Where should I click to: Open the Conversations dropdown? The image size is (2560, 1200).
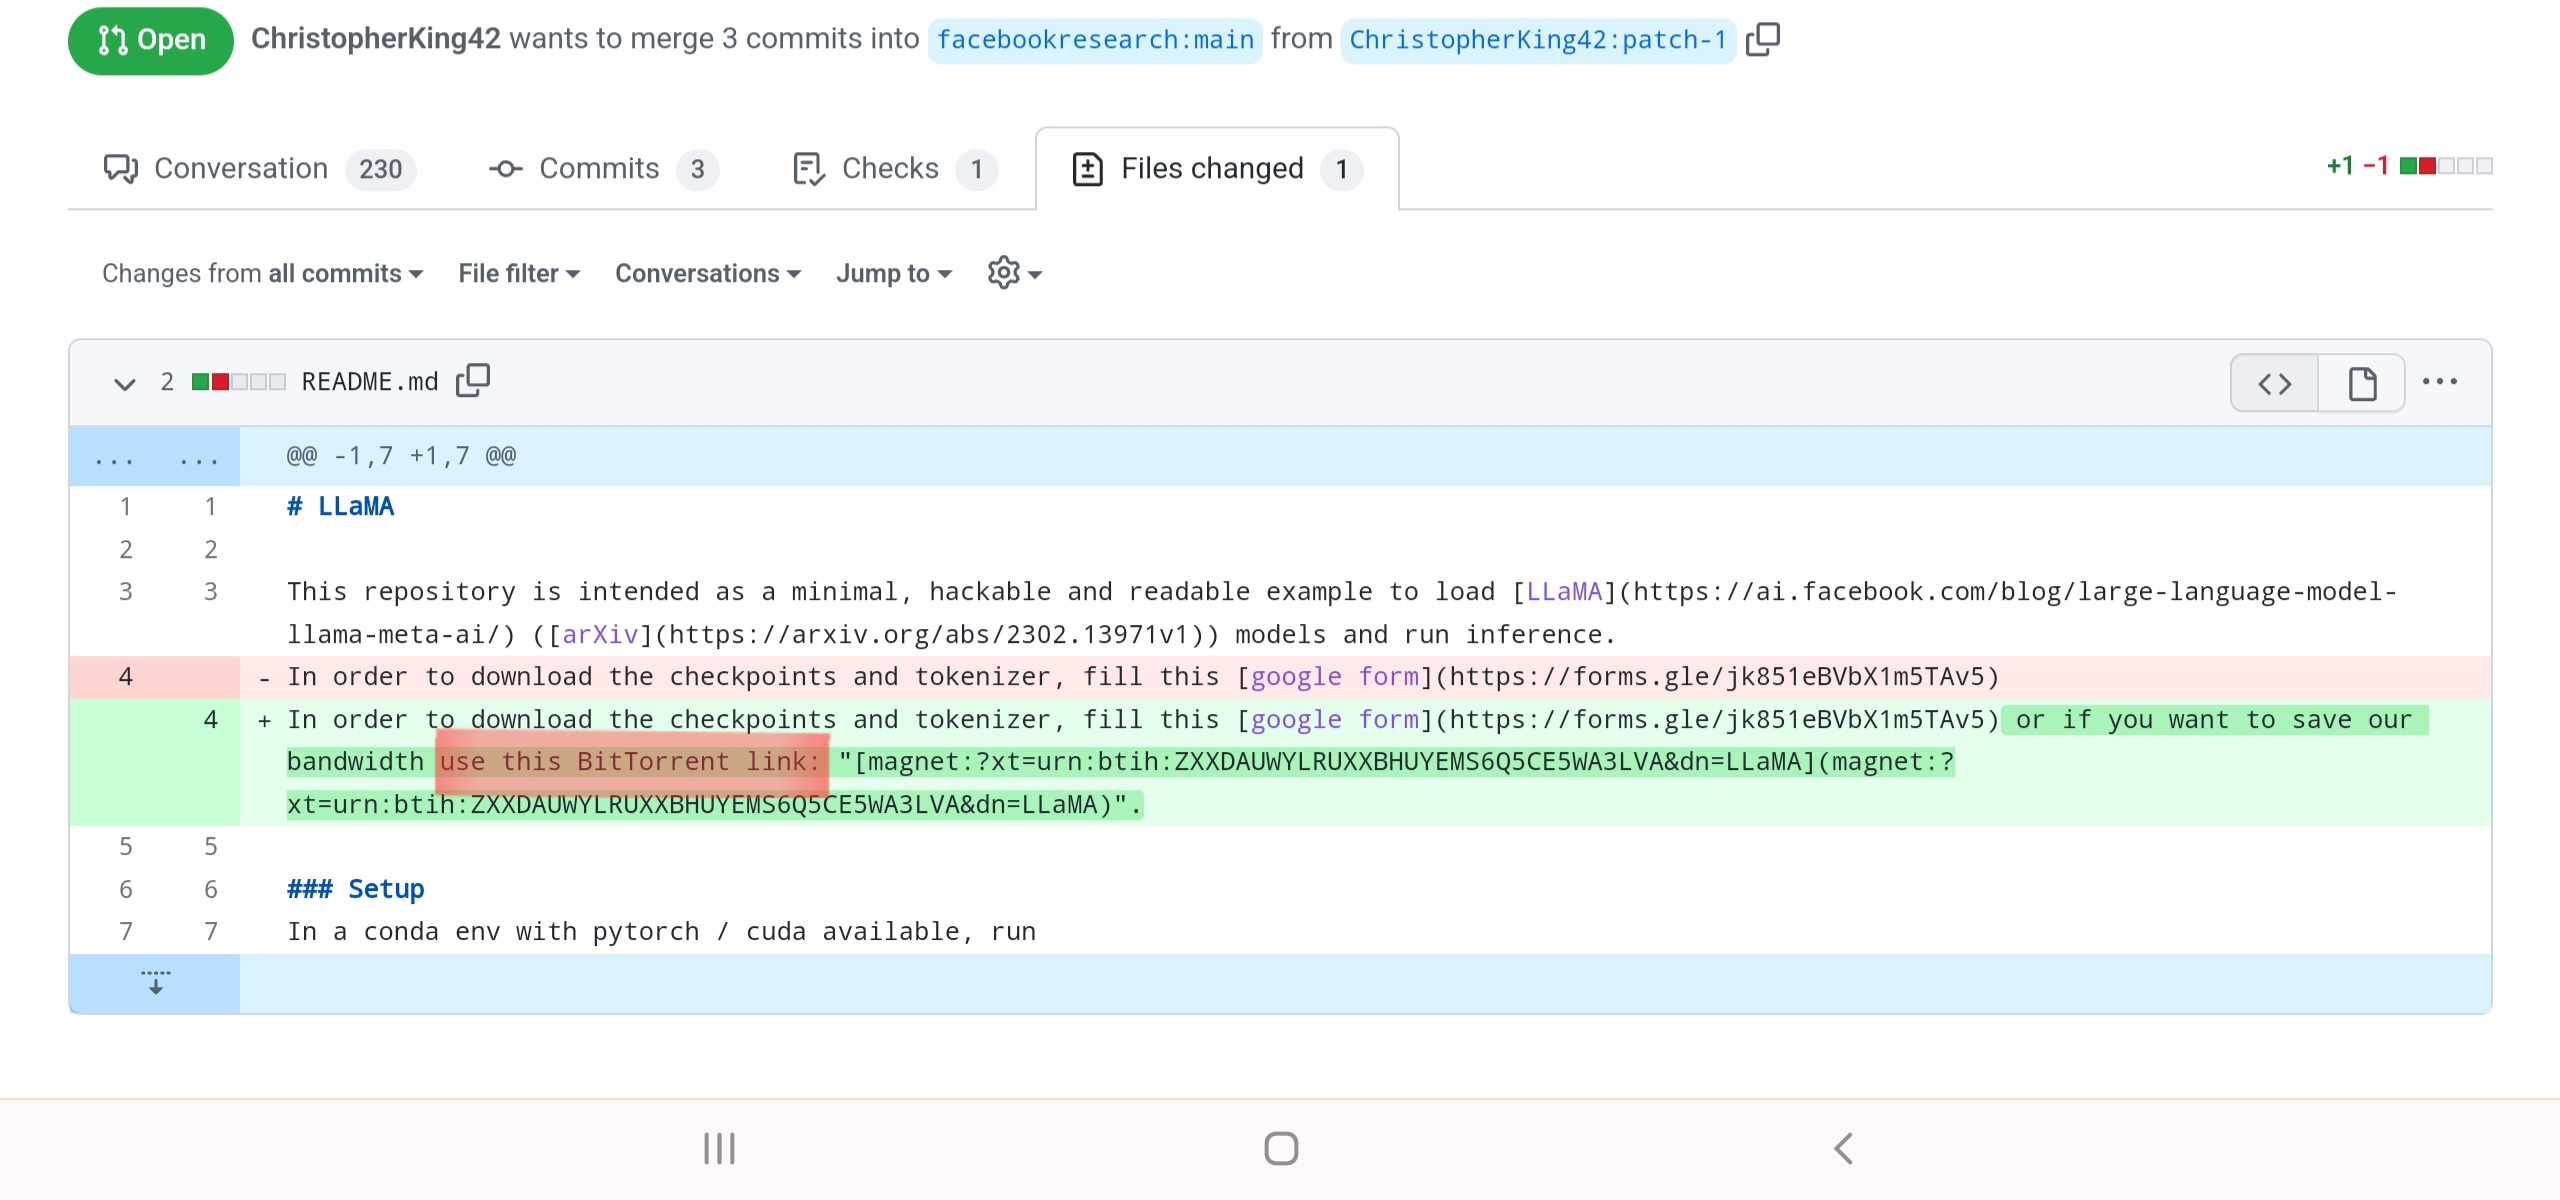tap(707, 273)
